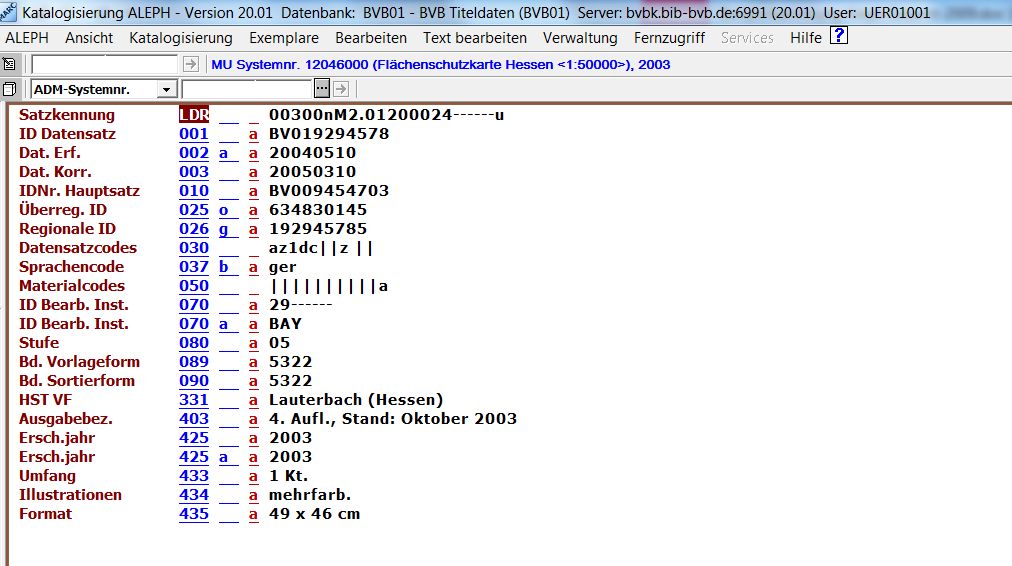Screen dimensions: 1012x566
Task: Click the input field beside ADM-Systemnr.
Action: [260, 90]
